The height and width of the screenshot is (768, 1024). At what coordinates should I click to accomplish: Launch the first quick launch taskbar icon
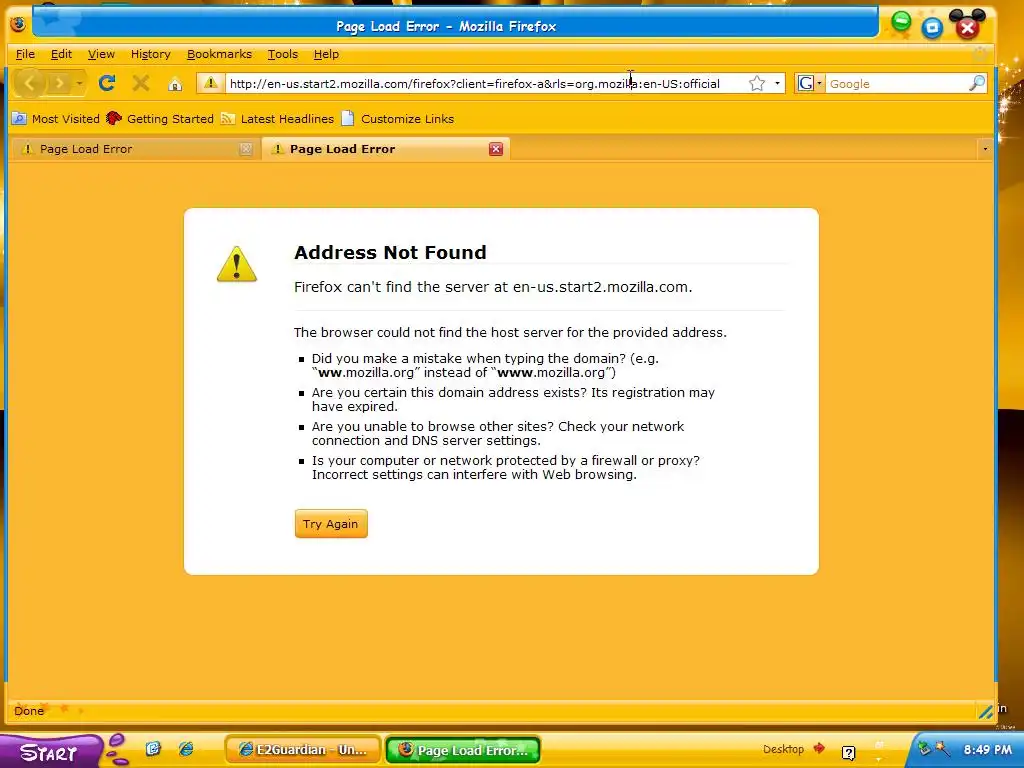click(x=153, y=748)
